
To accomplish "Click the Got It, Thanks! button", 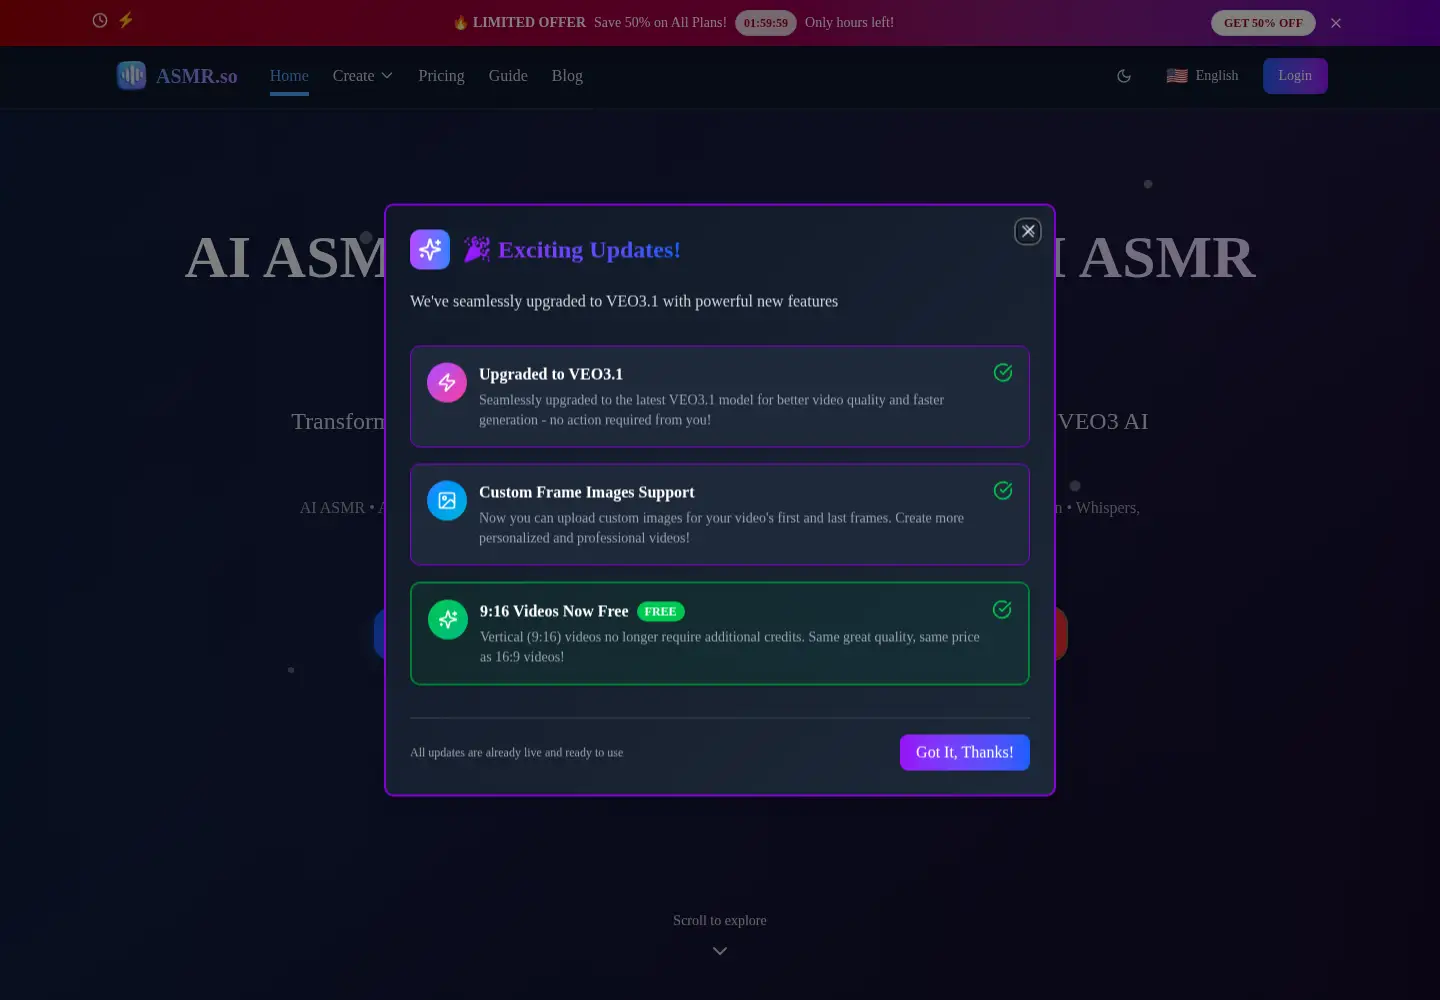I will [965, 752].
